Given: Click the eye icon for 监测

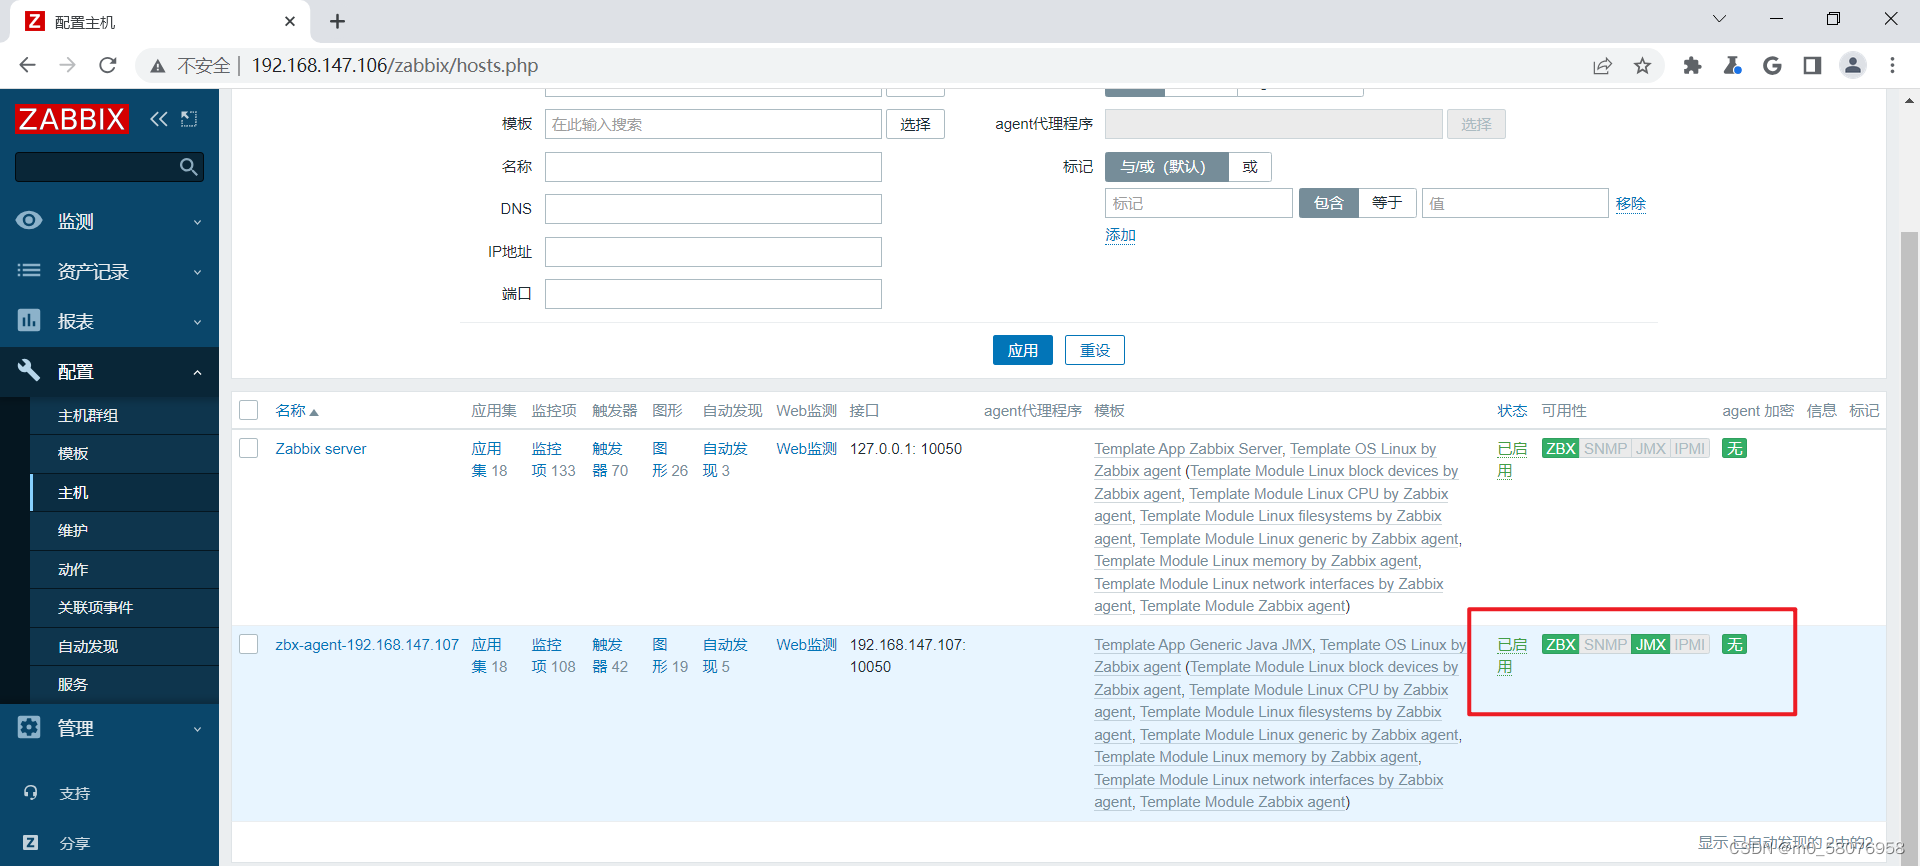Looking at the screenshot, I should click(x=29, y=220).
